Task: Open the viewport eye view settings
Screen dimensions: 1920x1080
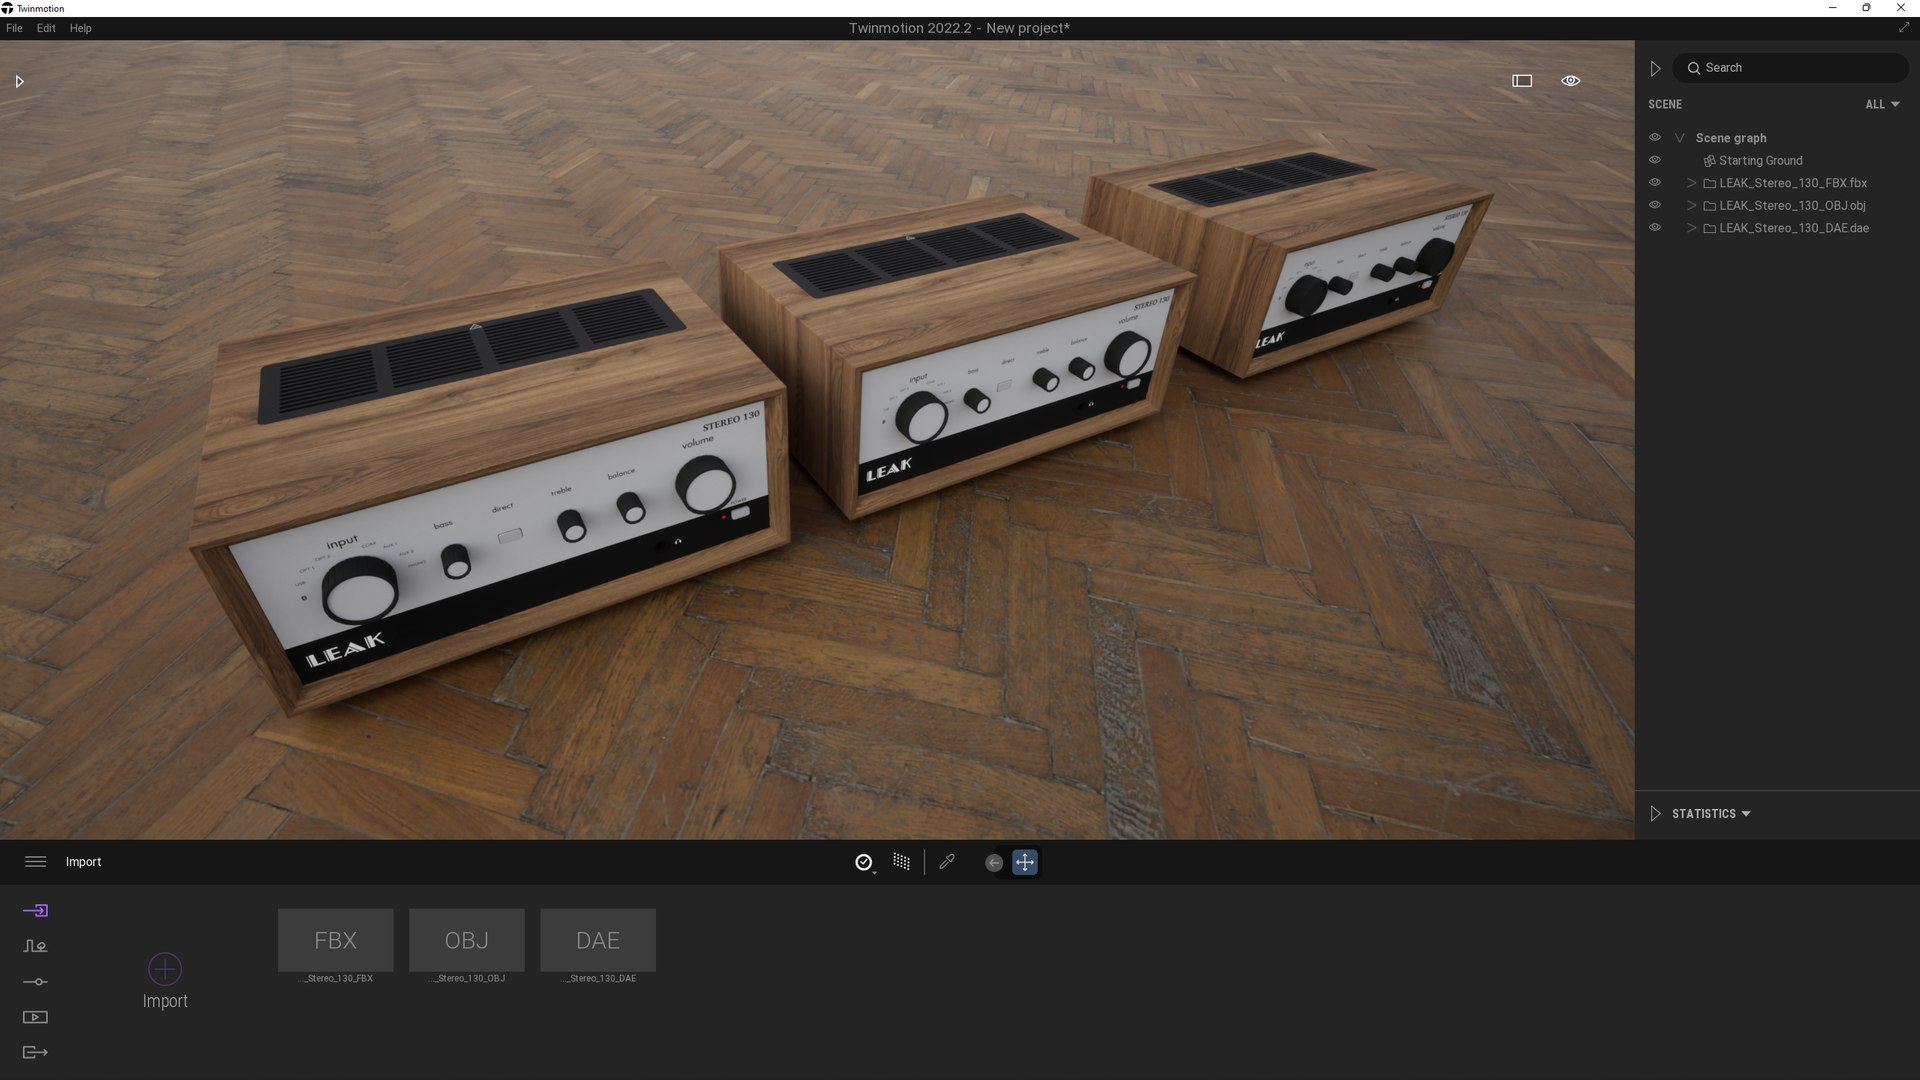Action: (x=1571, y=81)
